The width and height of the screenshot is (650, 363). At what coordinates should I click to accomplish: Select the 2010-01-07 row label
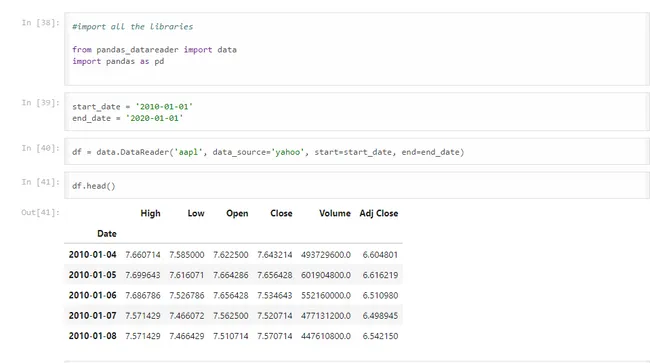tap(92, 315)
